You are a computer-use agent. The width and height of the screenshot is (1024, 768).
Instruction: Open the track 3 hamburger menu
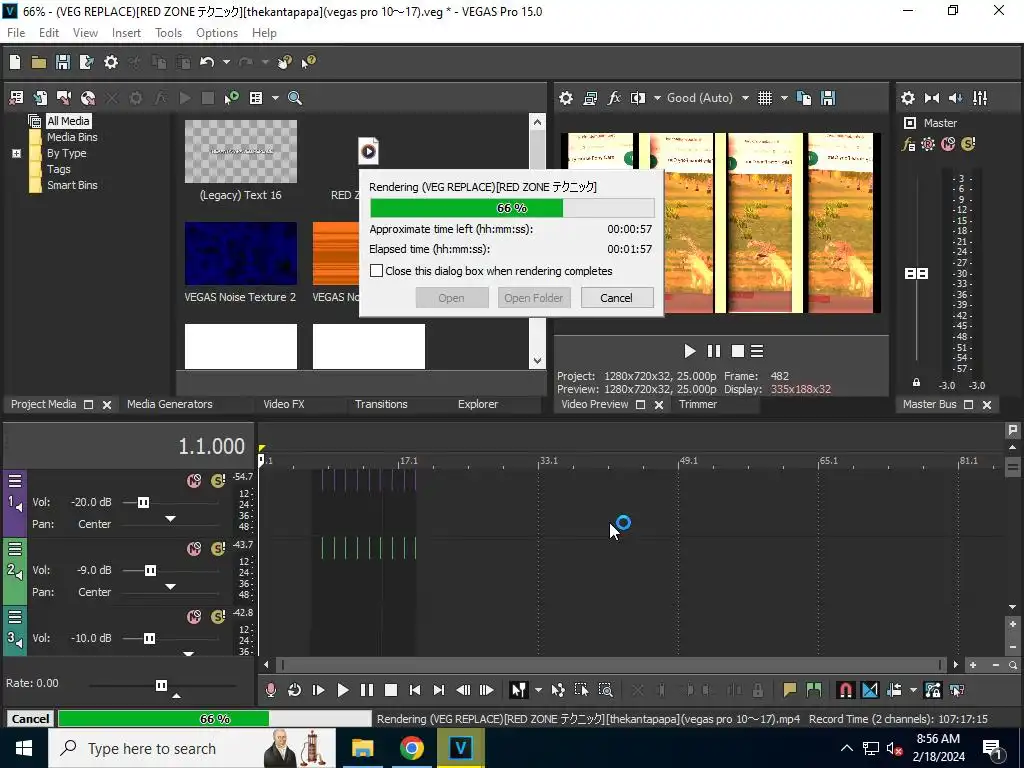(15, 617)
